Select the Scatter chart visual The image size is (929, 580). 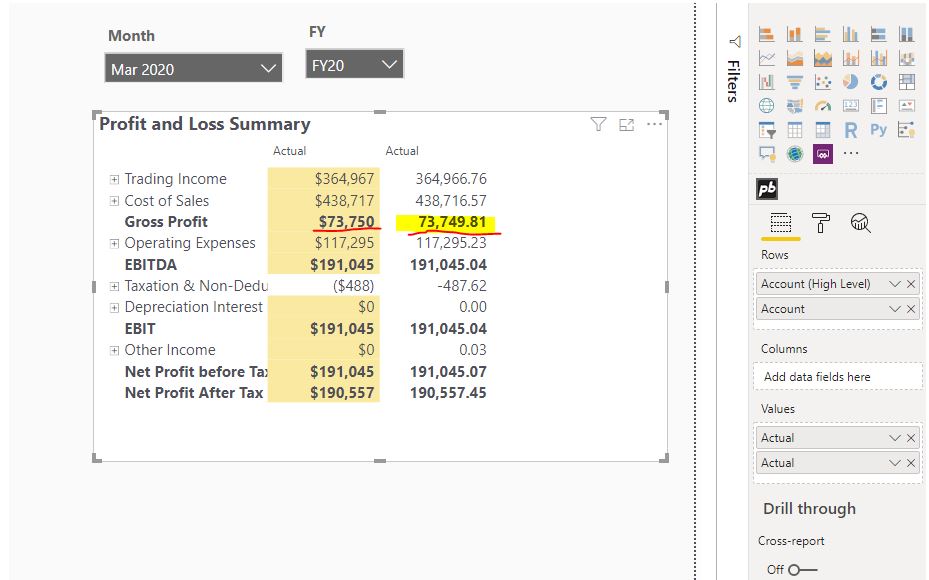tap(822, 82)
